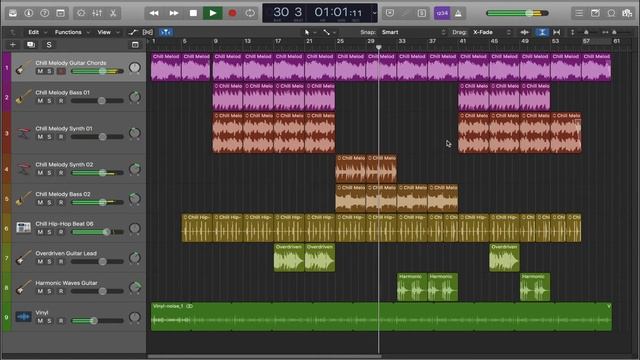Open the secondary Command-click tool menu
The width and height of the screenshot is (640, 360).
pyautogui.click(x=329, y=32)
